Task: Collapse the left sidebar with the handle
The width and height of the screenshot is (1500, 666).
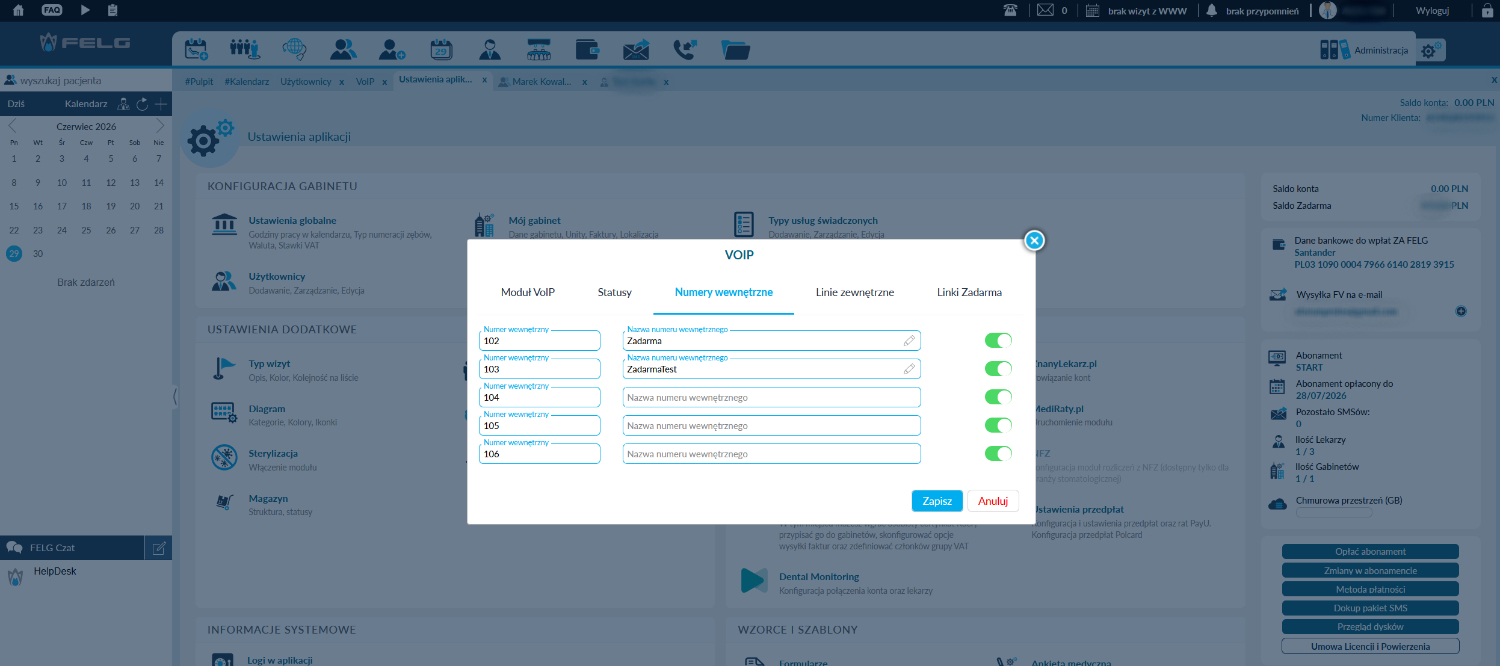Action: pyautogui.click(x=175, y=396)
